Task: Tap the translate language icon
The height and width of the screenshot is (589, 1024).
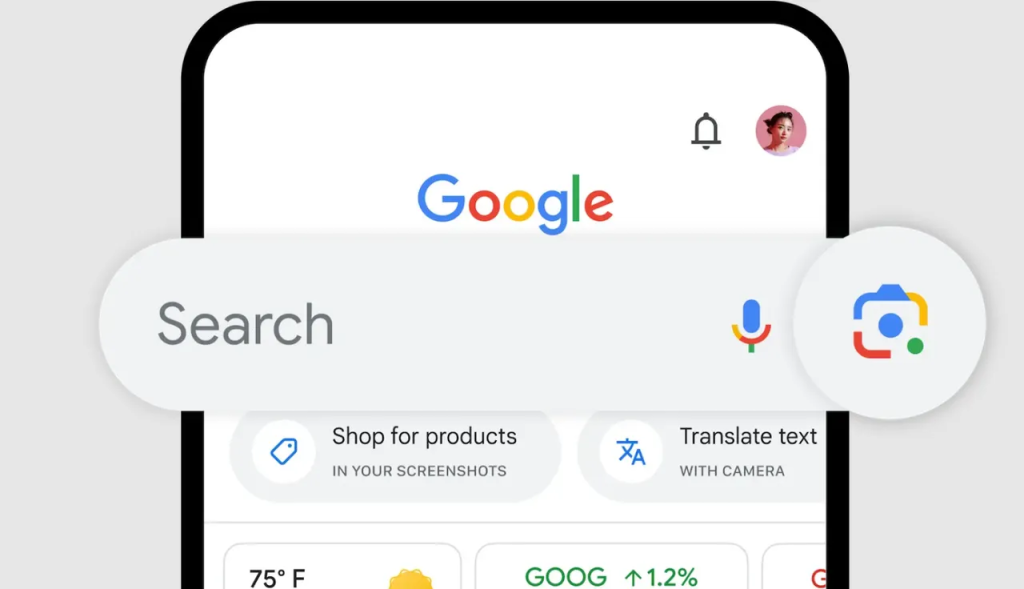Action: pyautogui.click(x=631, y=452)
